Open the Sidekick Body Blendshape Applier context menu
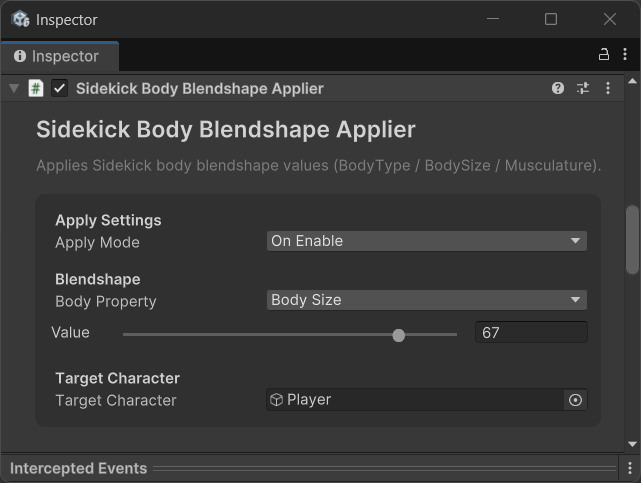 click(x=608, y=89)
